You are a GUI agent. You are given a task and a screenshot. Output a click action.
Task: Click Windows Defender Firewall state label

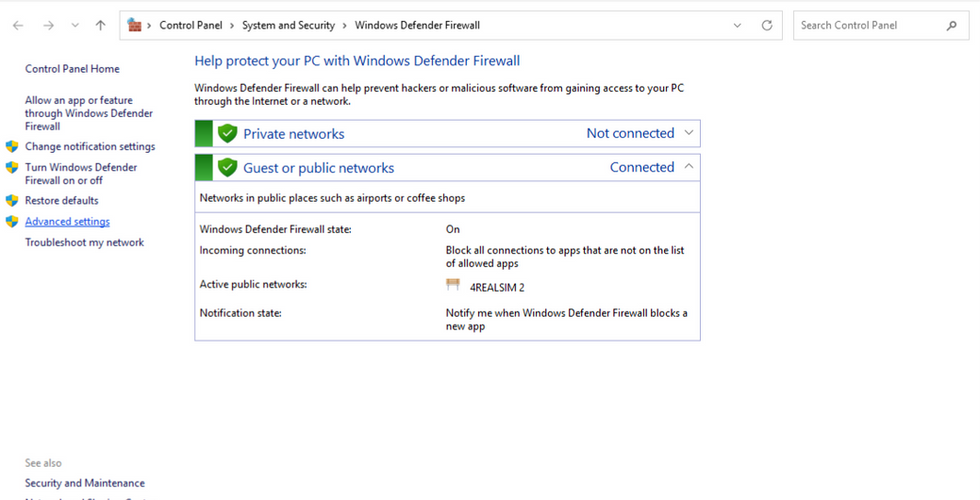[276, 229]
